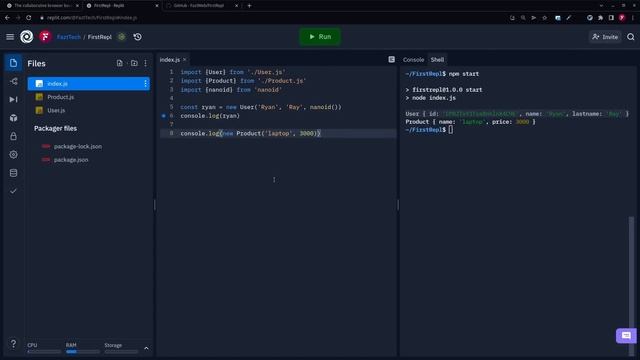Switch to the Shell tab
This screenshot has width=640, height=360.
(437, 60)
